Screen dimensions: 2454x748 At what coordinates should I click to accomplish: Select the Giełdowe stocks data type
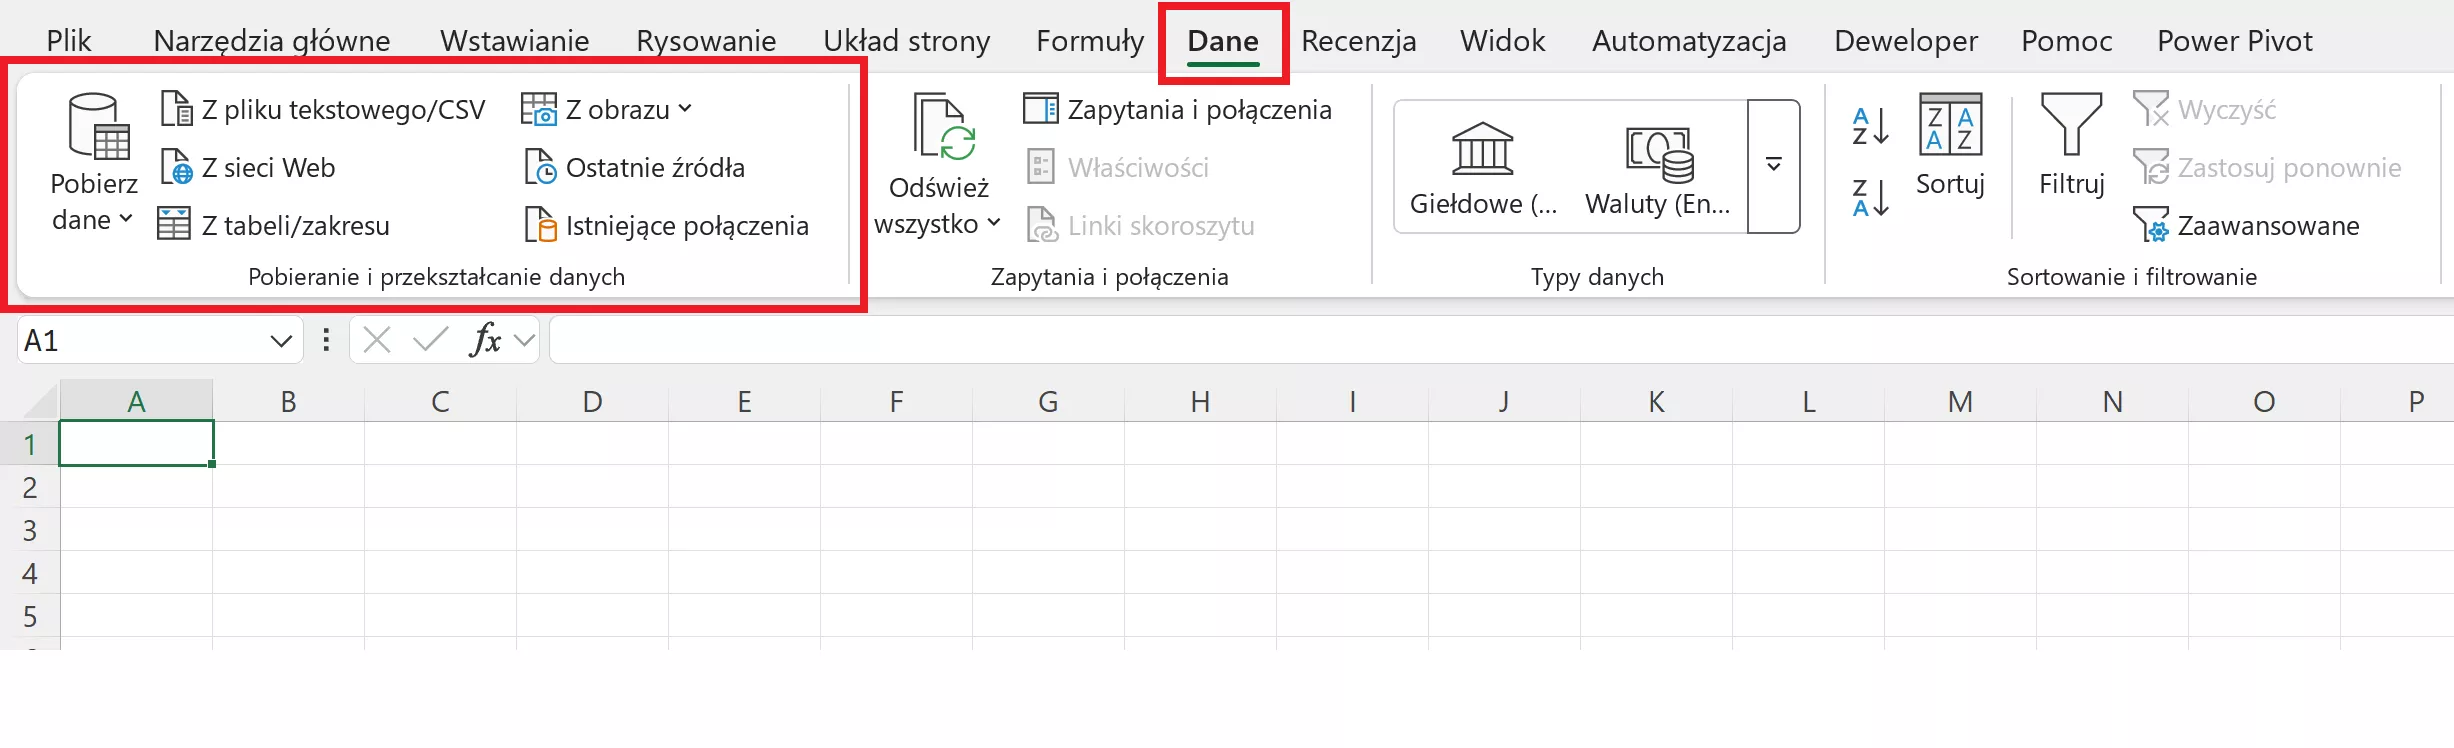(1482, 168)
